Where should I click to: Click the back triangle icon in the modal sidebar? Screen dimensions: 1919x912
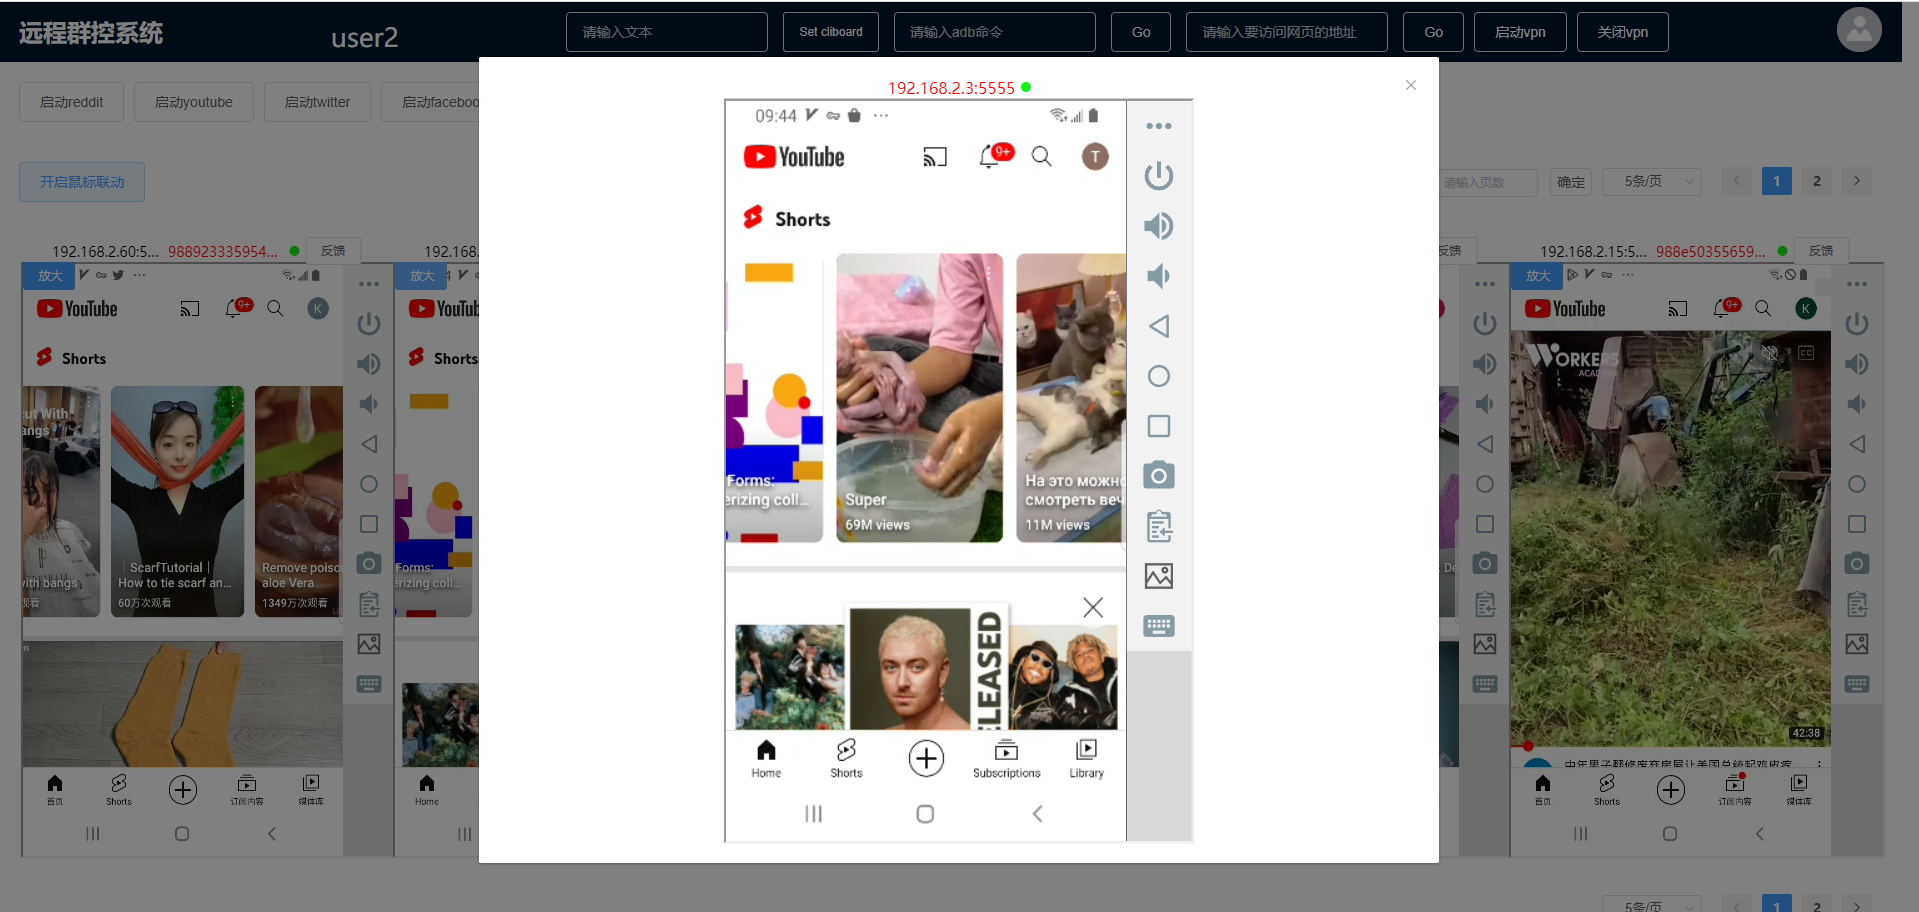tap(1158, 326)
